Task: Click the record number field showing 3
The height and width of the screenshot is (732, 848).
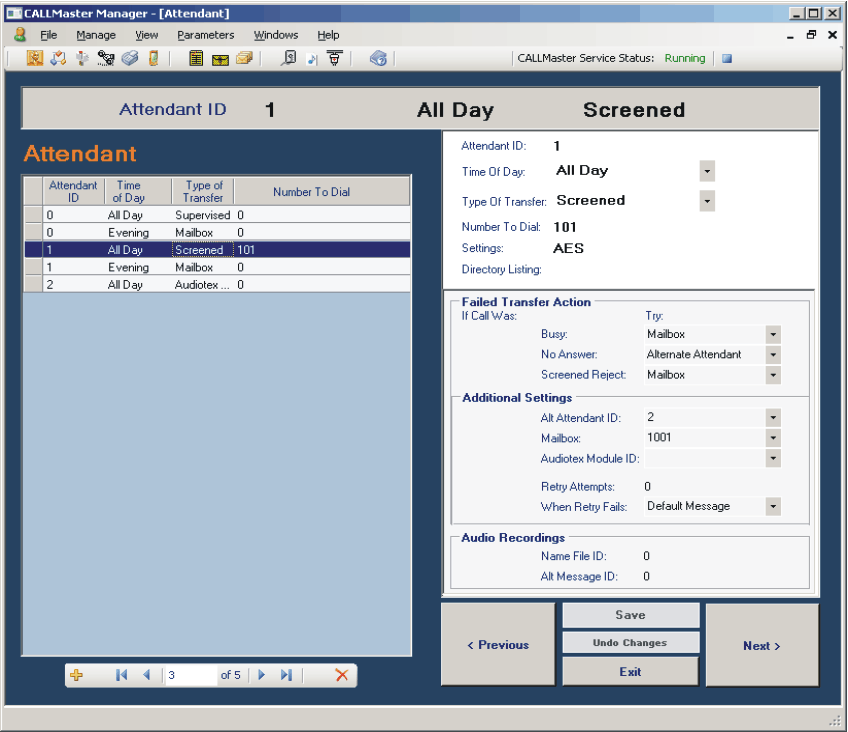Action: click(x=189, y=675)
